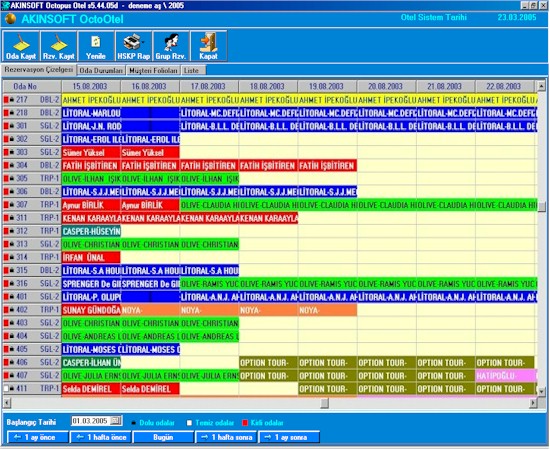Advance with 1 ay sonra button
The width and height of the screenshot is (550, 450).
[x=289, y=437]
